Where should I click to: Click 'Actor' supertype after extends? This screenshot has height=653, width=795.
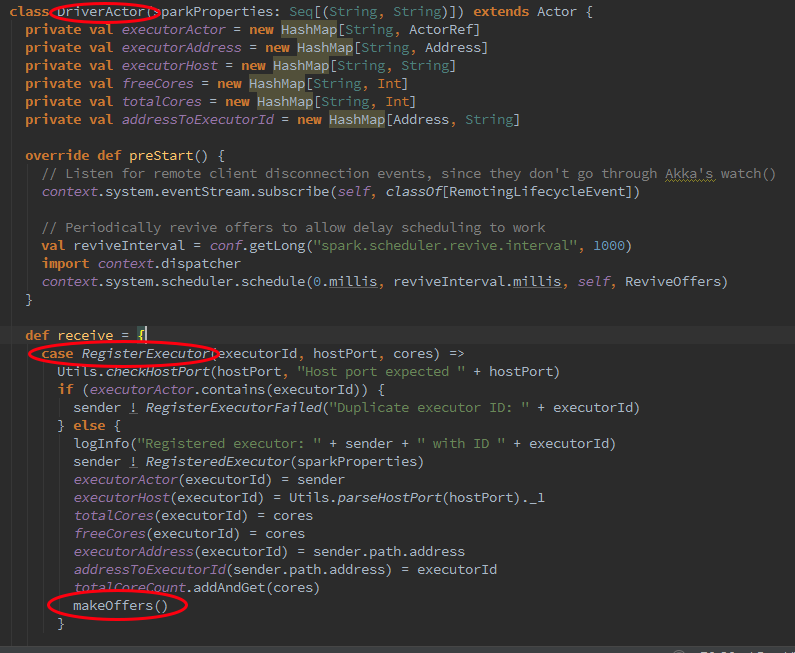557,12
